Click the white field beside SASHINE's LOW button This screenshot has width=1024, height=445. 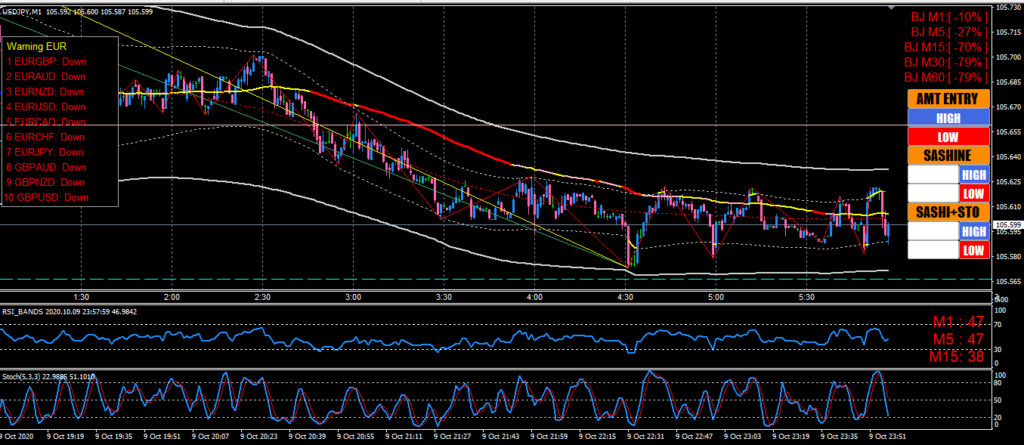pos(931,193)
